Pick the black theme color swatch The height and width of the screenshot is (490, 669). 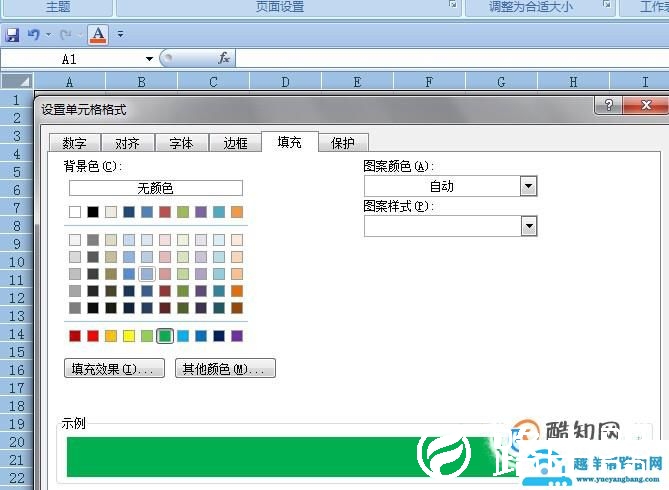tap(93, 212)
